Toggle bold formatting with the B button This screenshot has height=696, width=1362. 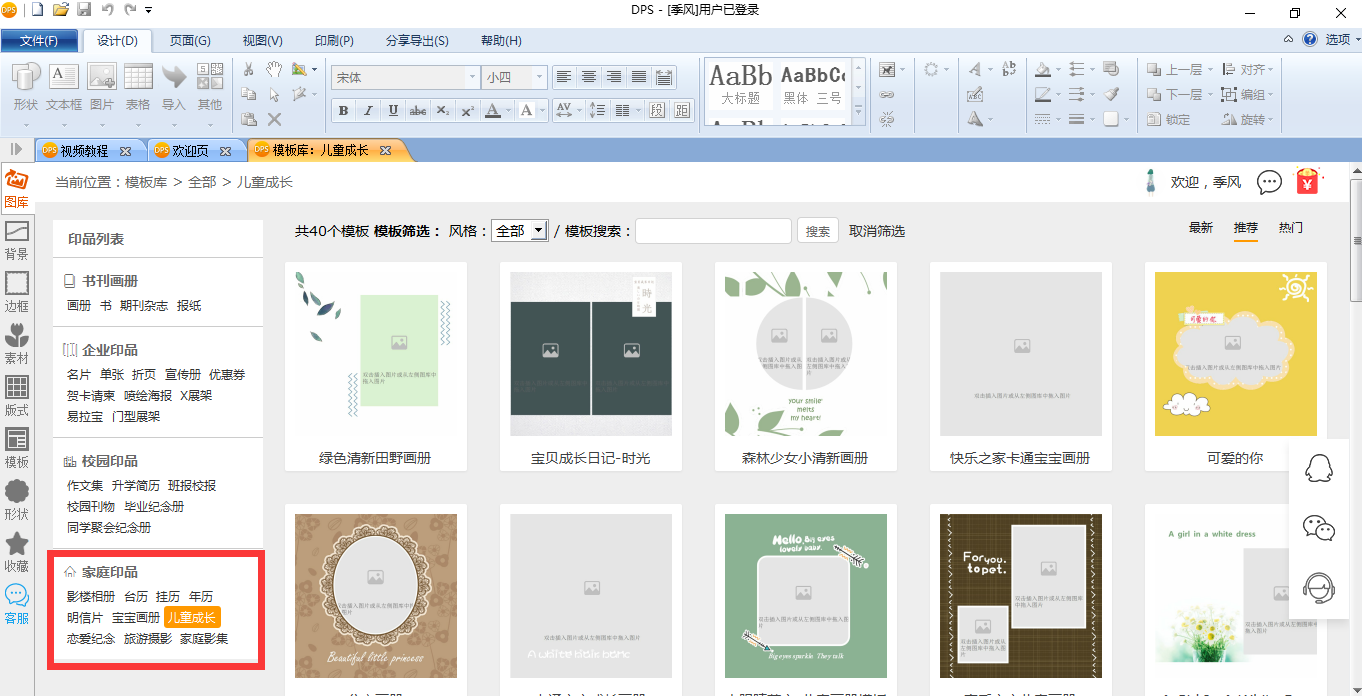tap(343, 110)
